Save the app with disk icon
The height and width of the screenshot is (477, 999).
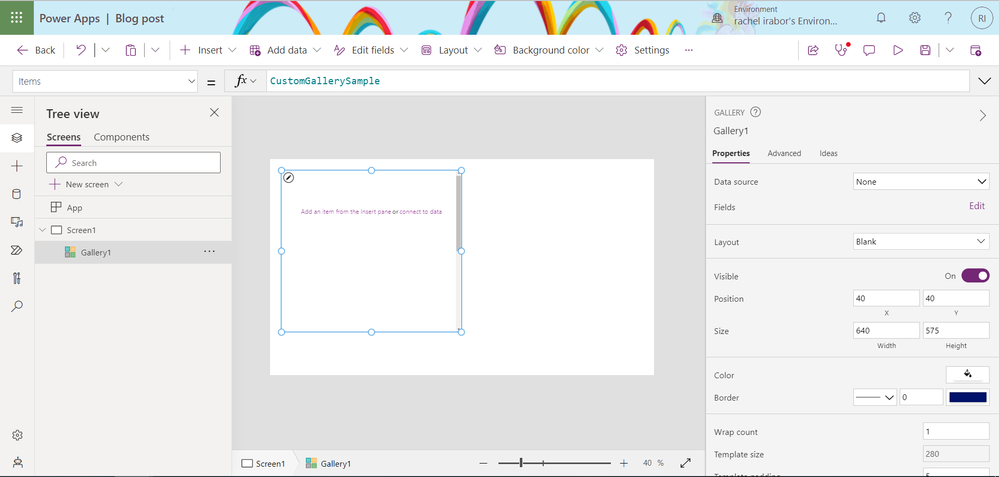[926, 50]
